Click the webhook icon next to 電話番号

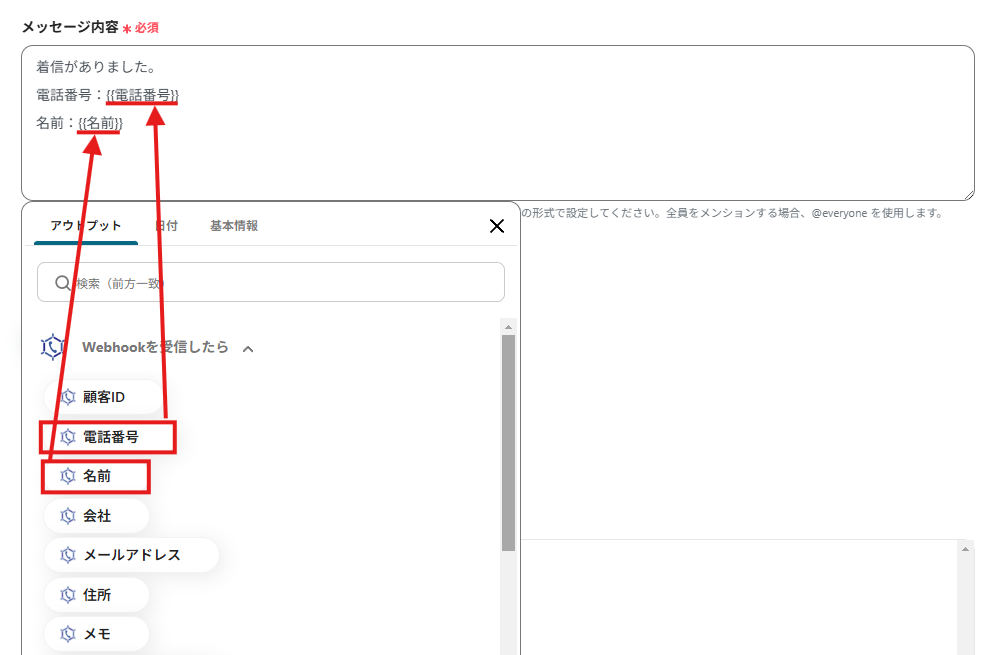(x=68, y=437)
